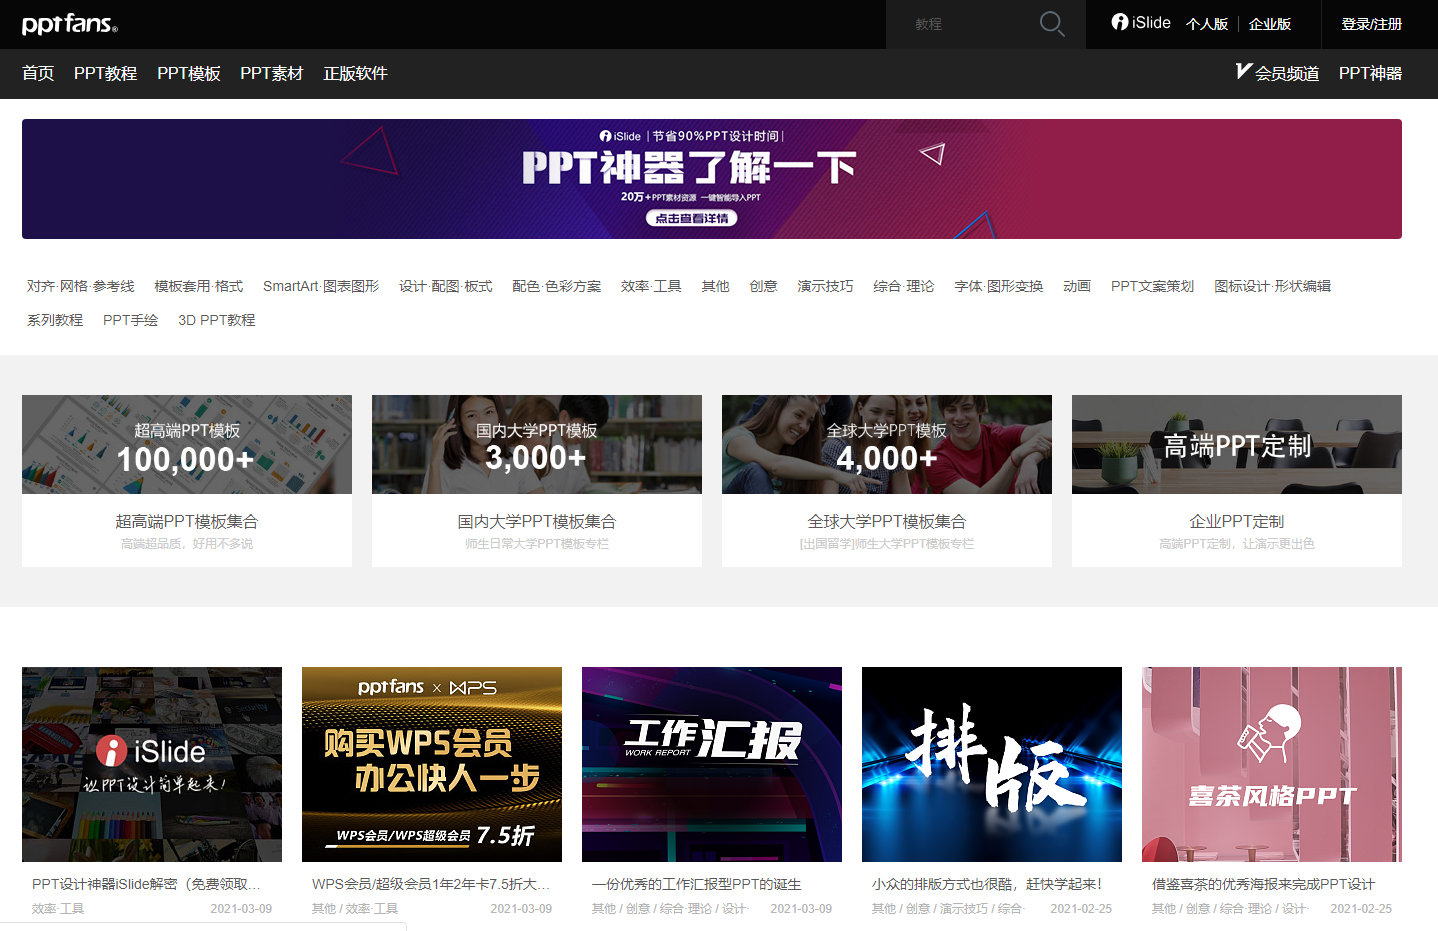Select 设计·配图·板式 category

click(x=446, y=286)
